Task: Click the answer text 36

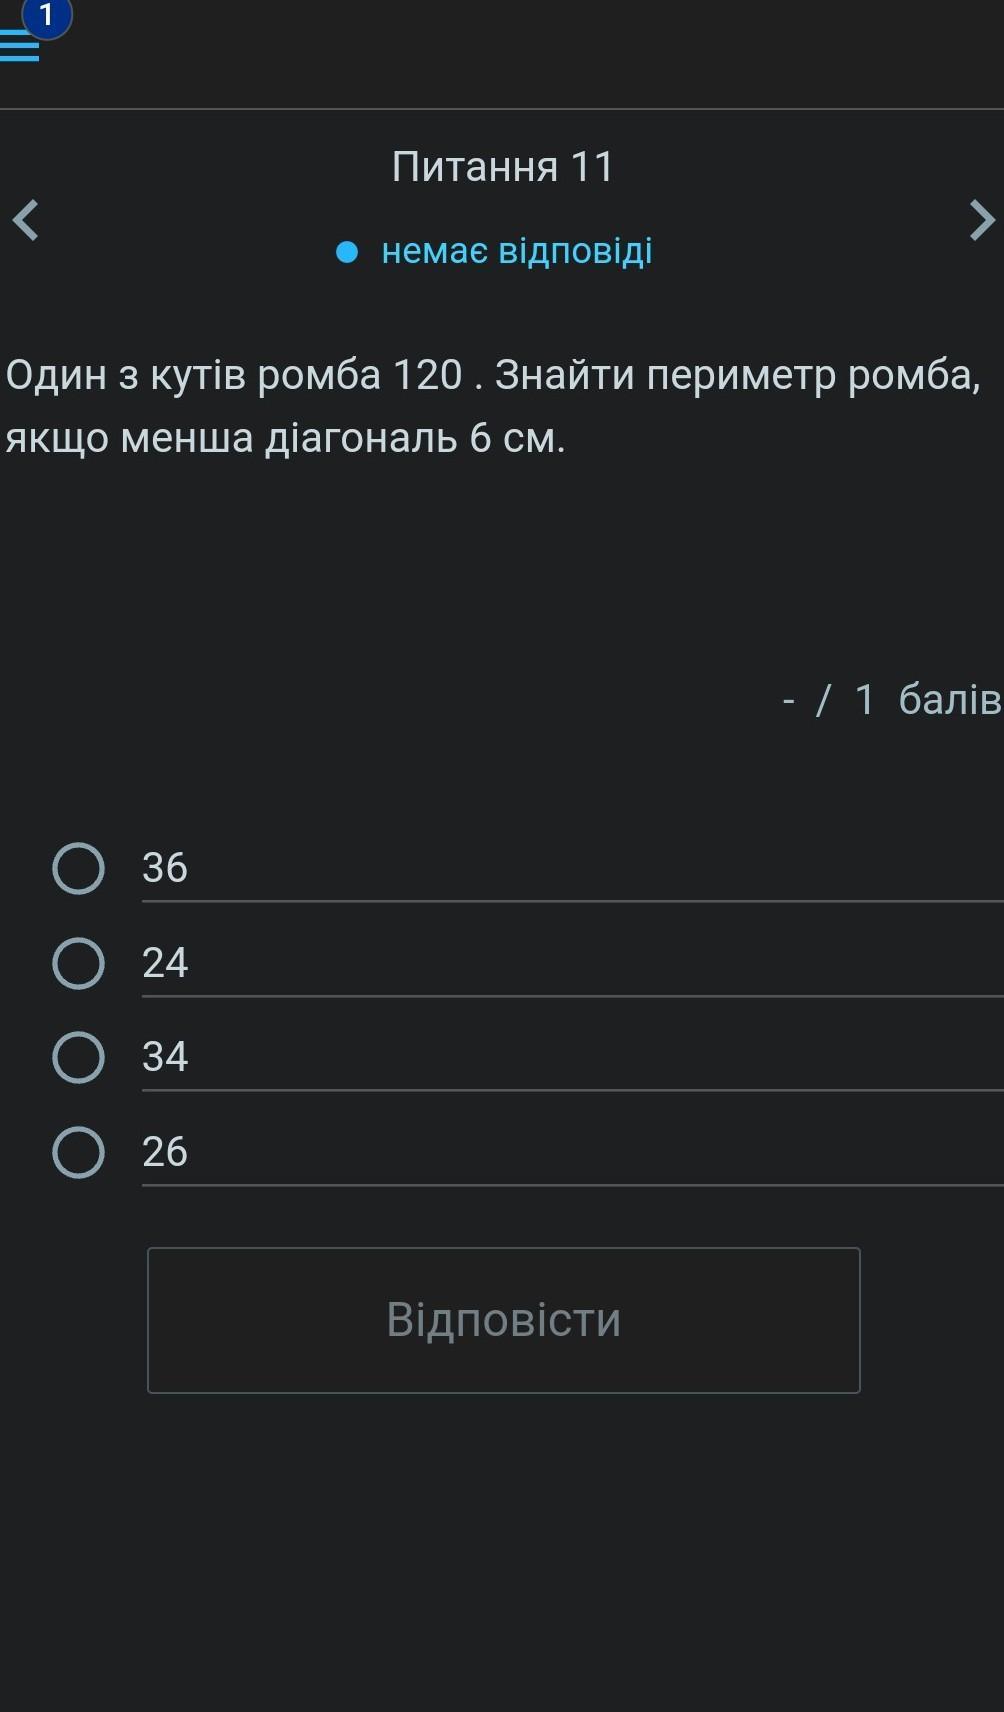Action: pyautogui.click(x=165, y=868)
